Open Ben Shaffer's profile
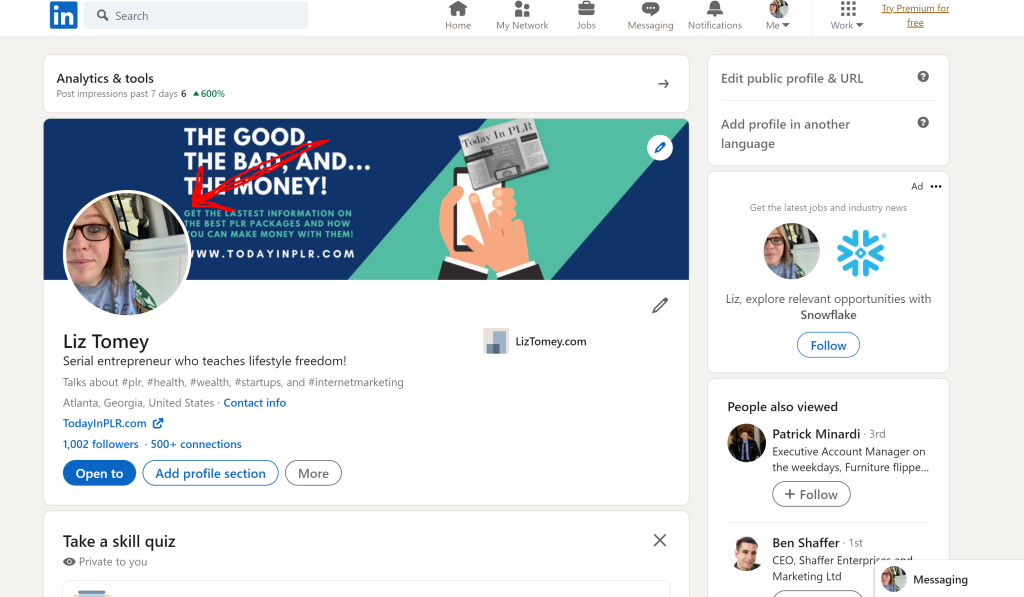The height and width of the screenshot is (597, 1024). click(x=805, y=543)
